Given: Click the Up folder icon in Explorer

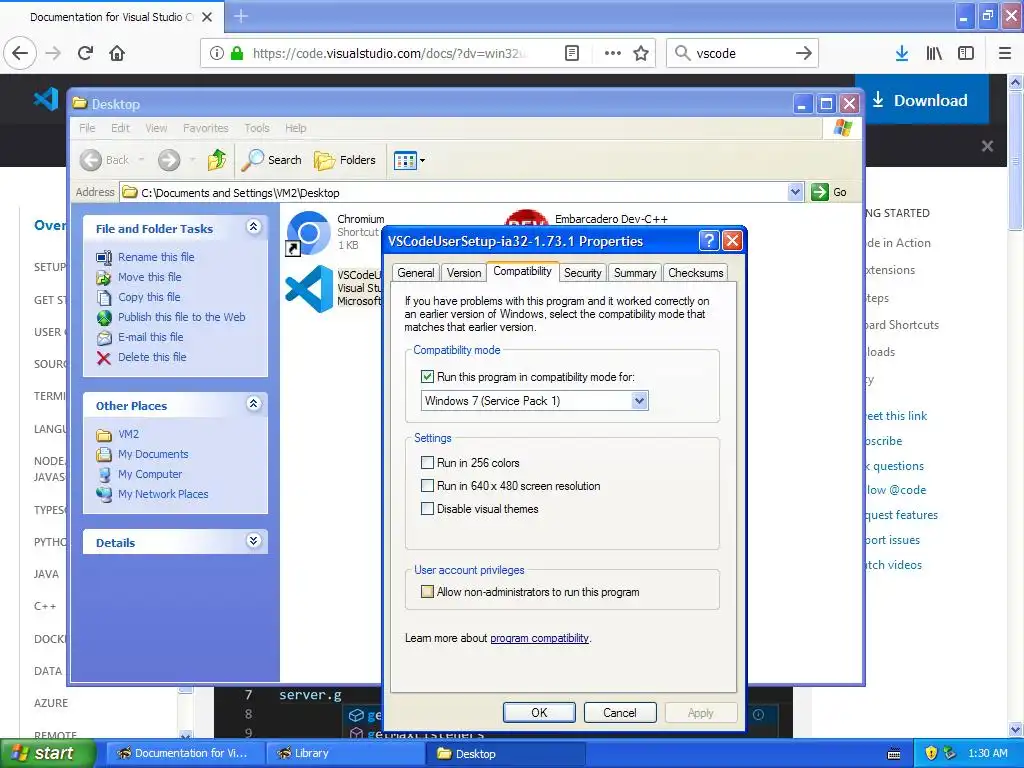Looking at the screenshot, I should coord(216,159).
